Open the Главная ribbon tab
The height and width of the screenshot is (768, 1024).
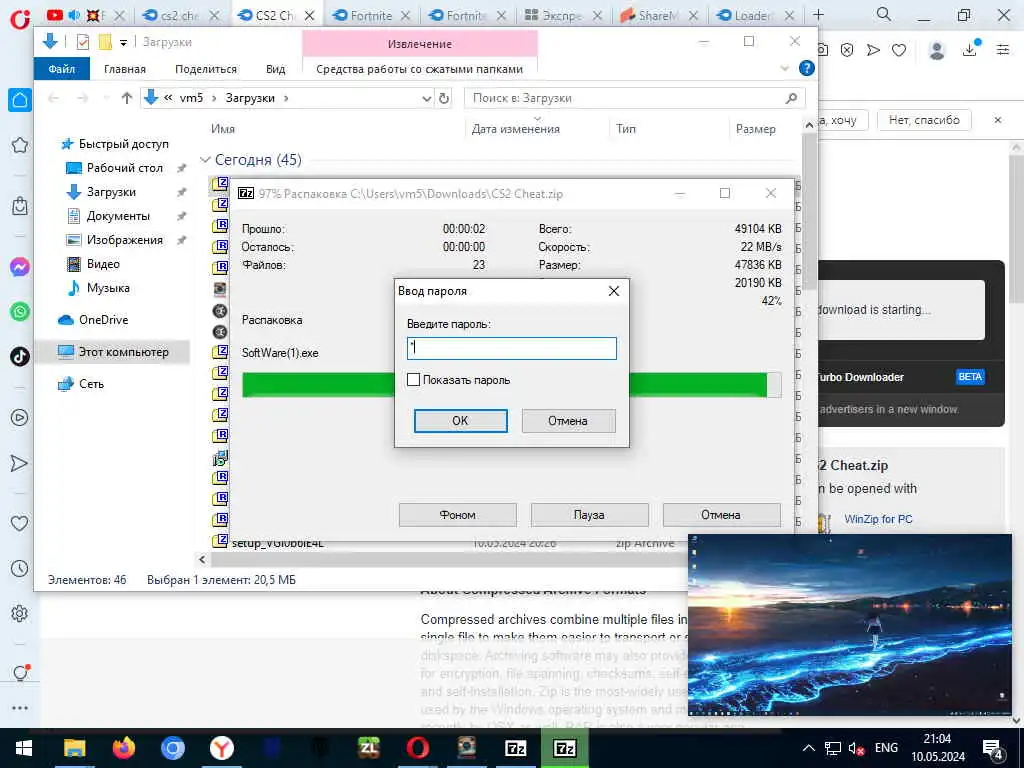pos(125,69)
